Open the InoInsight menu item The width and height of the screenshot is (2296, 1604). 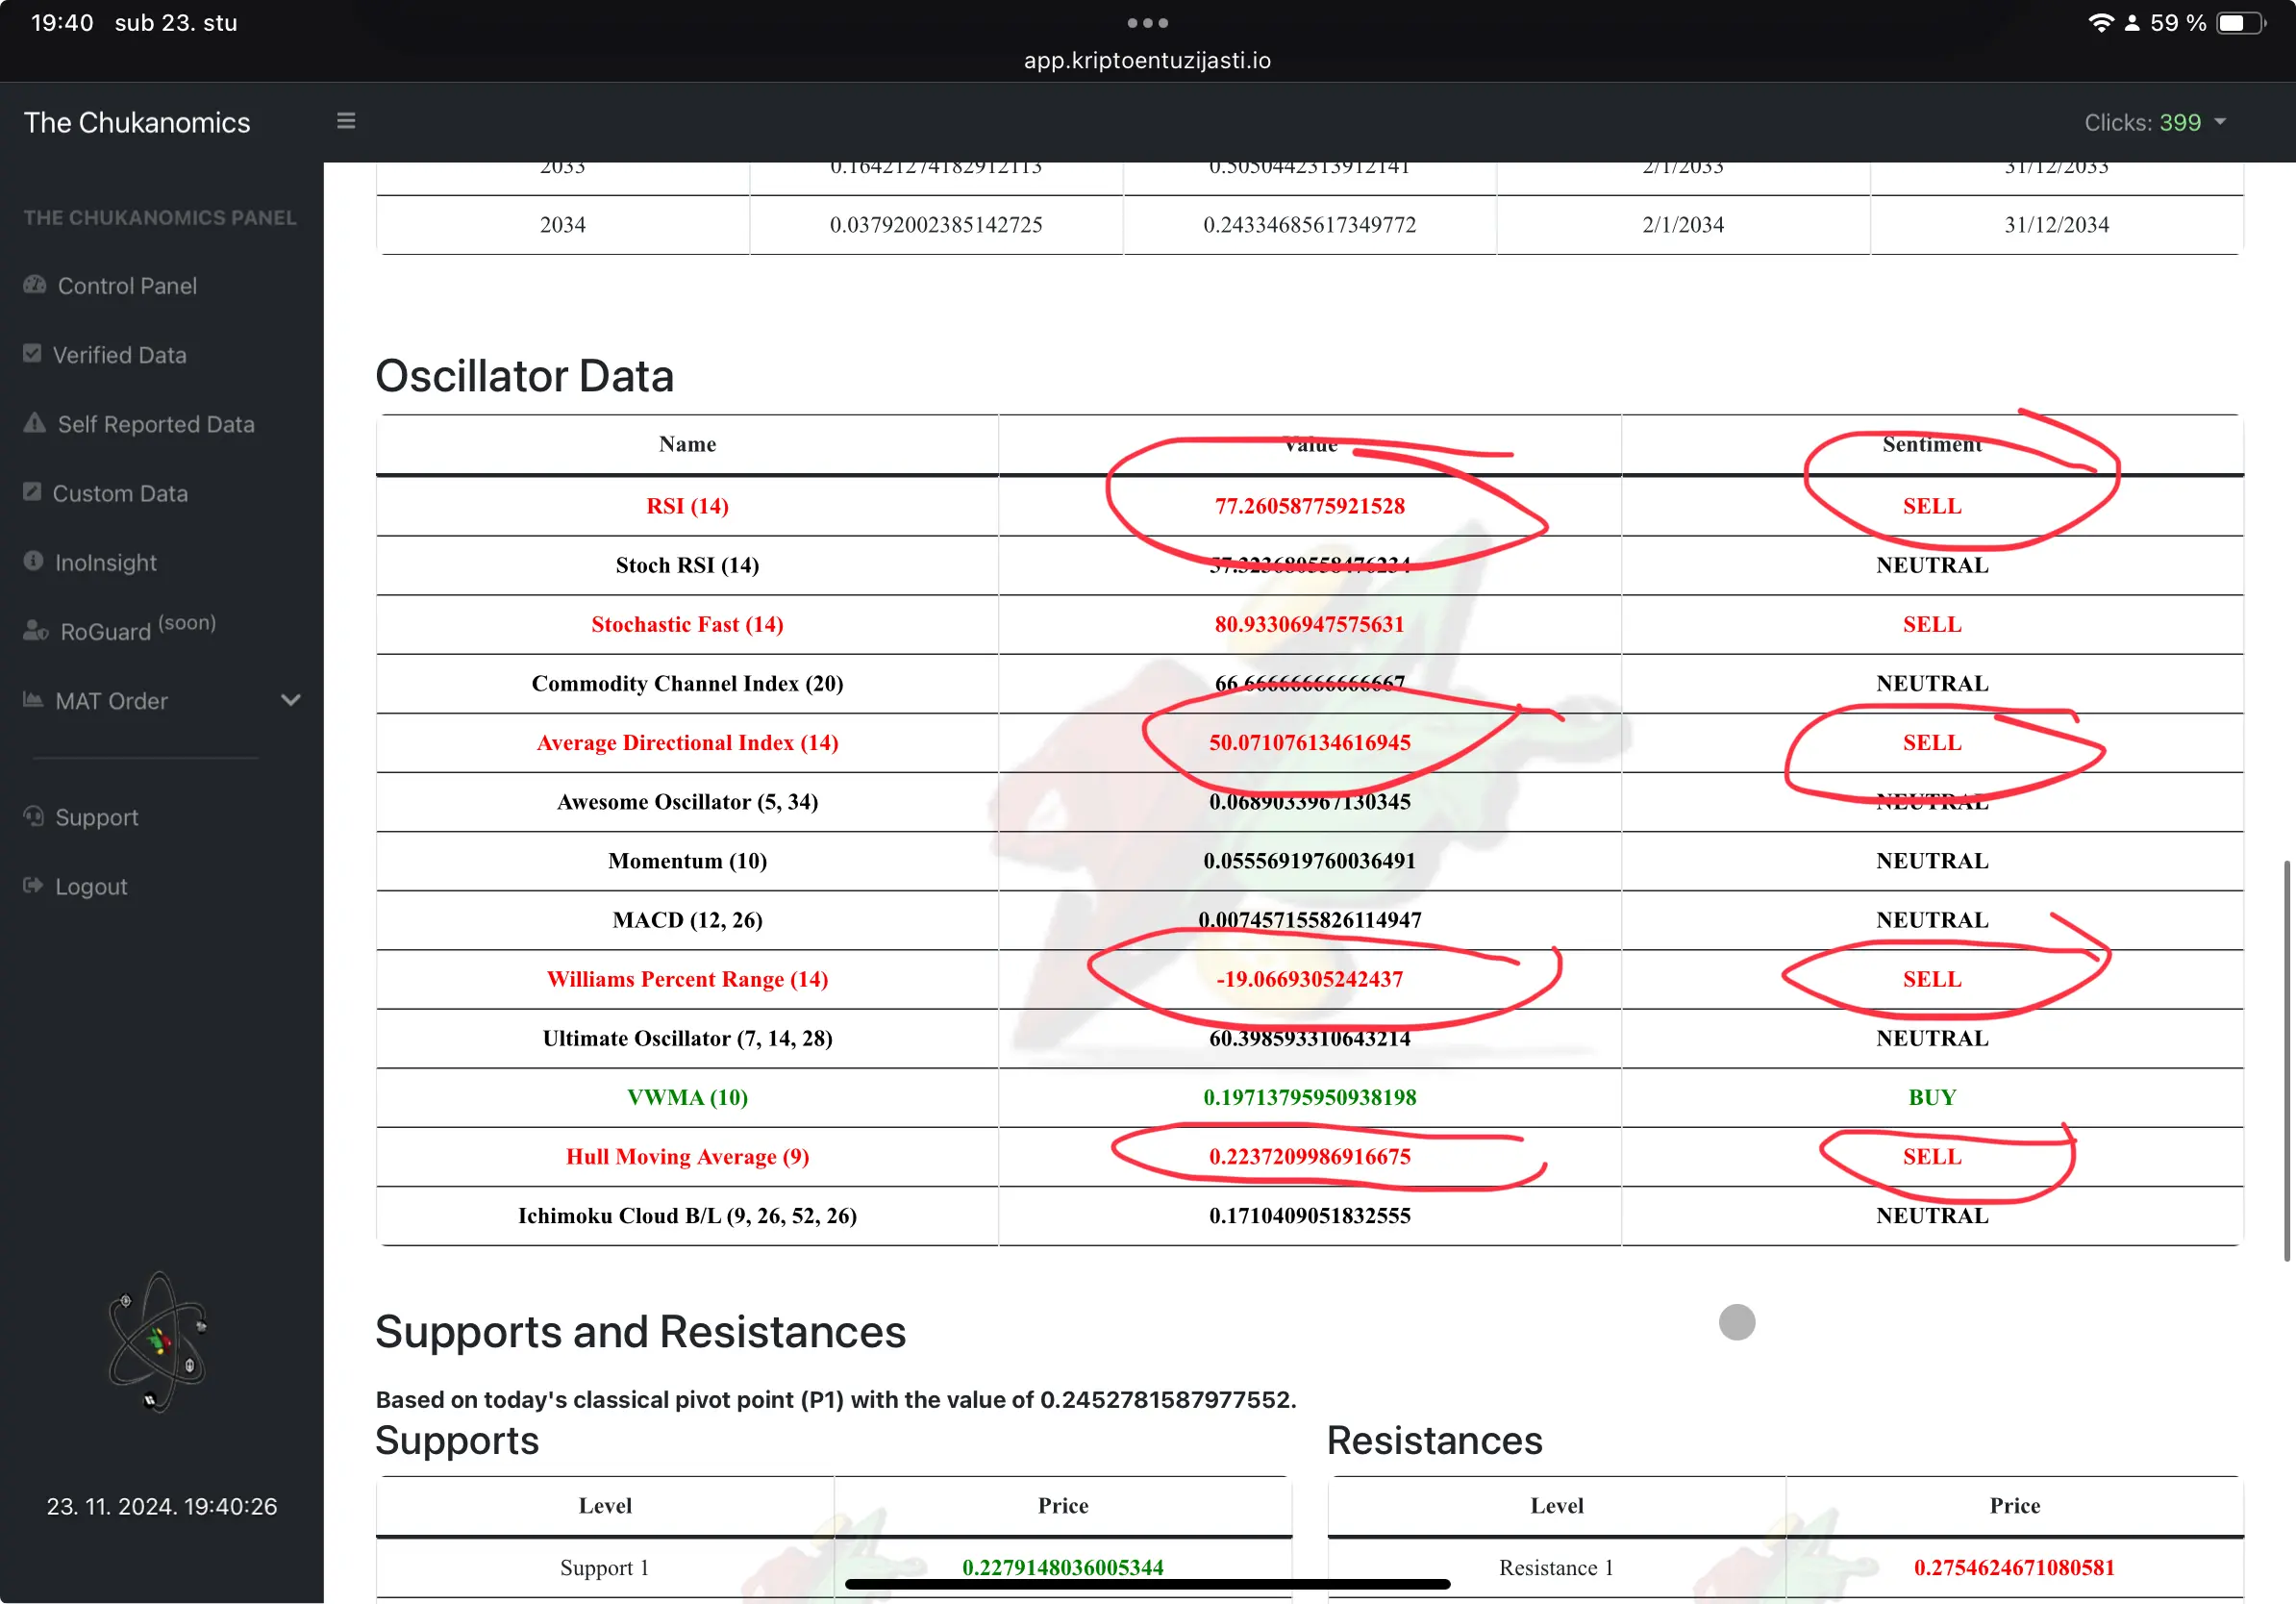[106, 563]
